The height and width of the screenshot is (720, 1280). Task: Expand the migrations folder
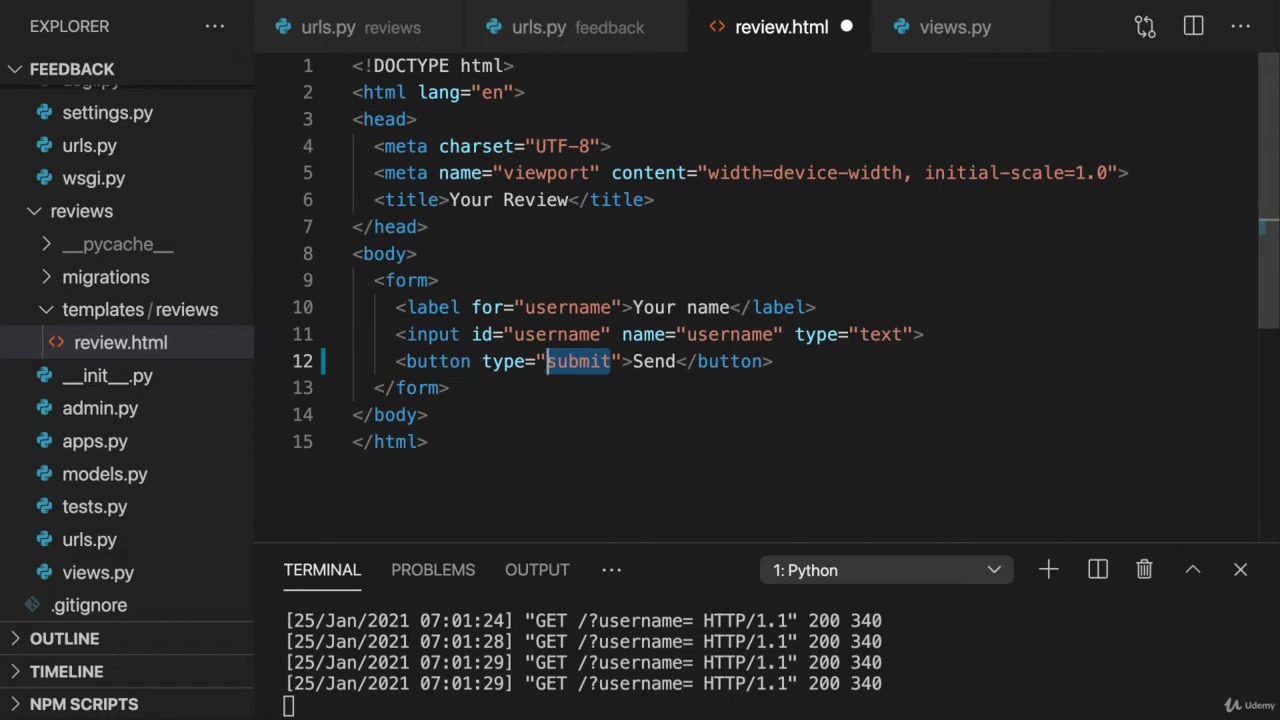(x=105, y=277)
